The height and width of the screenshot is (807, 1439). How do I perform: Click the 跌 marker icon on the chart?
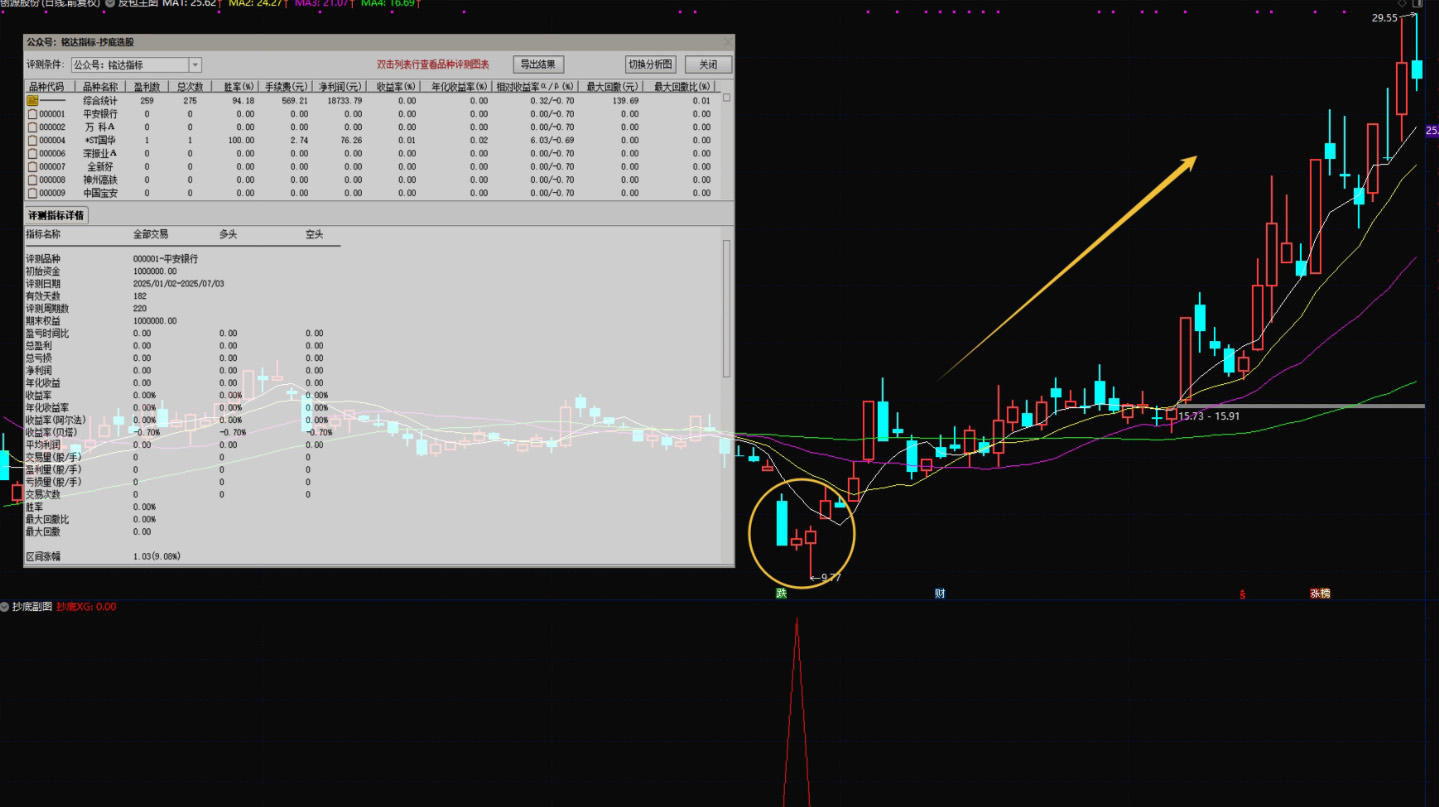[x=781, y=593]
